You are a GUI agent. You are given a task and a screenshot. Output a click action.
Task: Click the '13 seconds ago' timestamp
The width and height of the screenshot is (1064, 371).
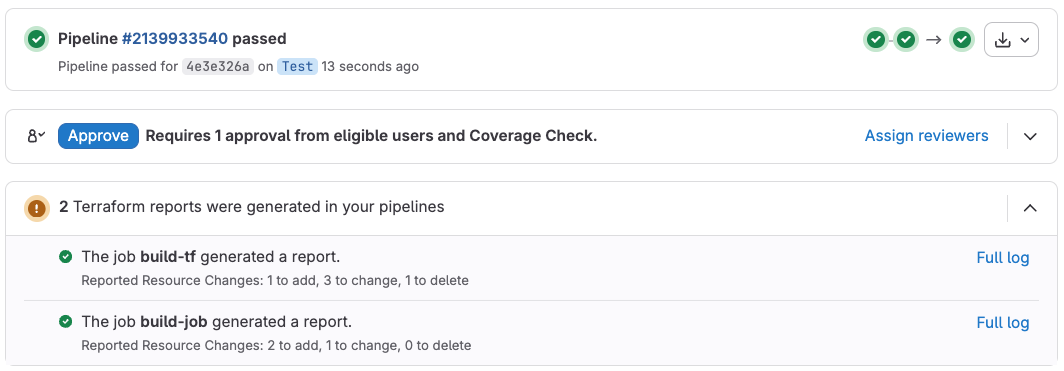coord(370,66)
